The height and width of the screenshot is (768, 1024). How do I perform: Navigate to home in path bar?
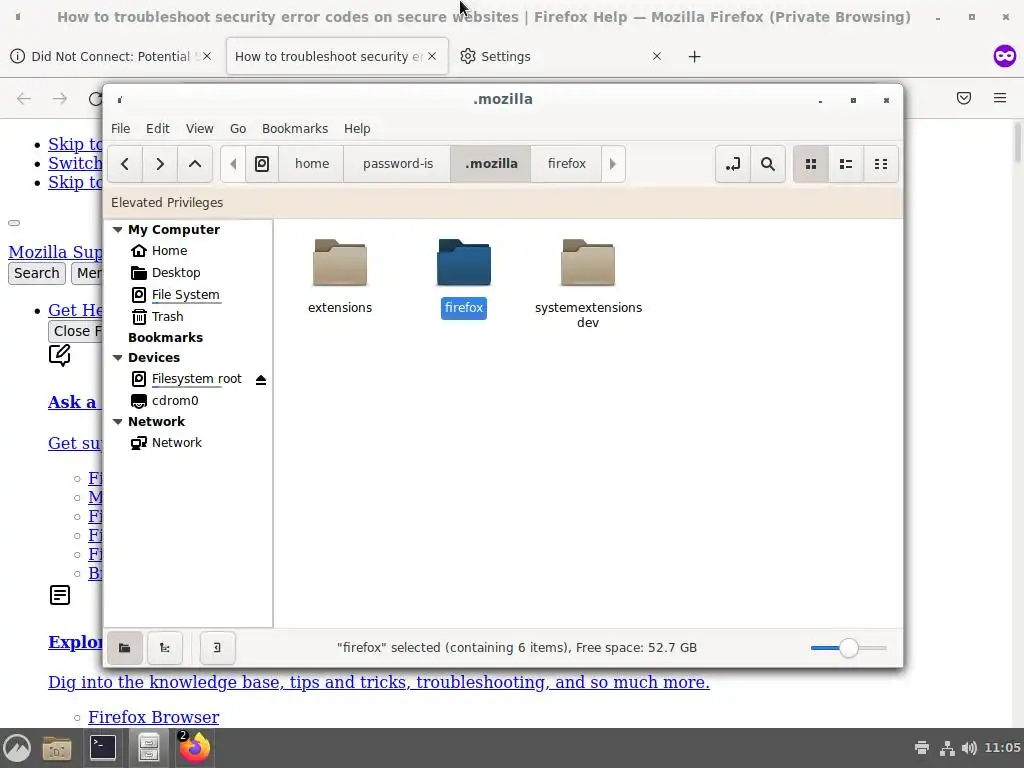[312, 164]
